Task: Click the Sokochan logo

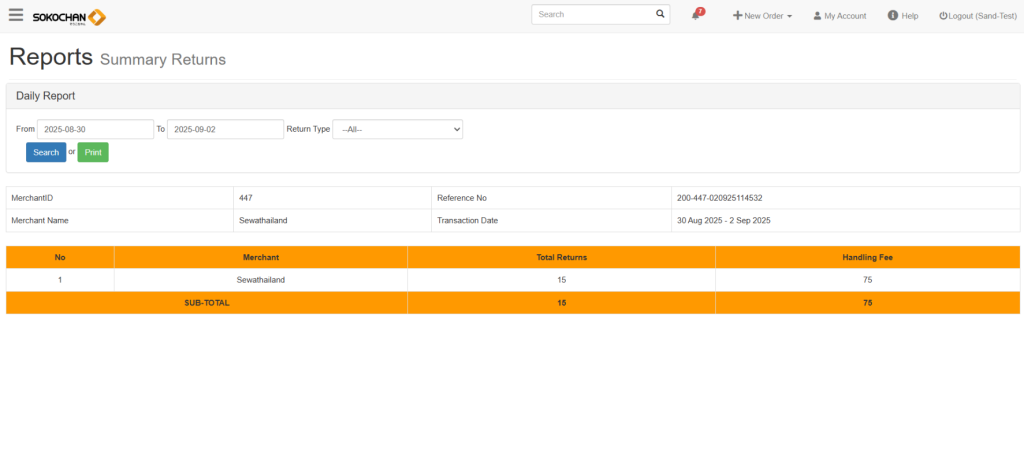Action: pos(69,16)
